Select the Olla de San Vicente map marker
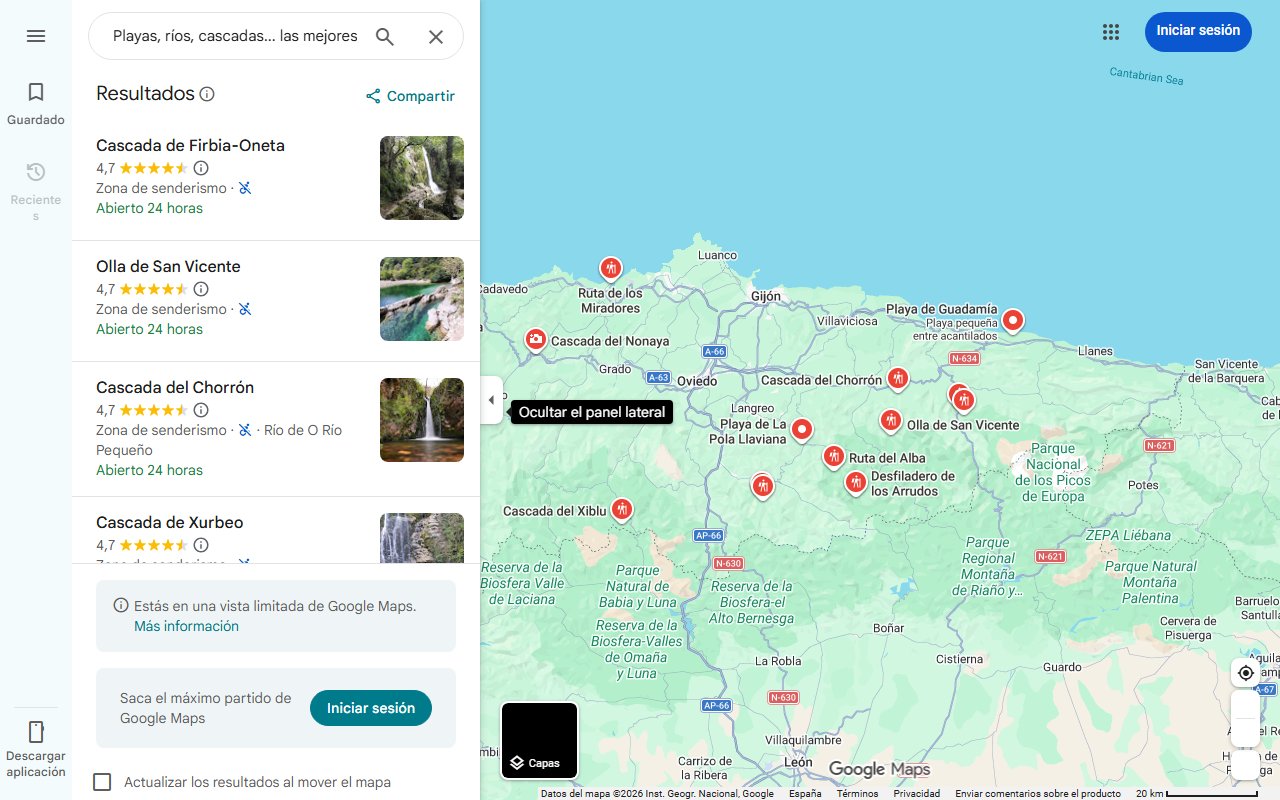 tap(890, 420)
